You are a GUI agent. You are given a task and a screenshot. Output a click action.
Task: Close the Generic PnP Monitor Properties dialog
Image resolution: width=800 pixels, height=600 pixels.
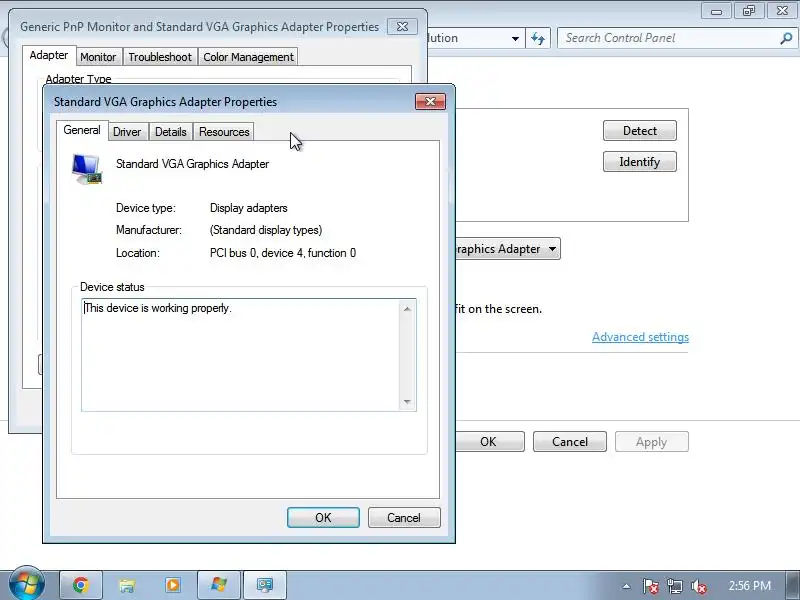coord(403,27)
